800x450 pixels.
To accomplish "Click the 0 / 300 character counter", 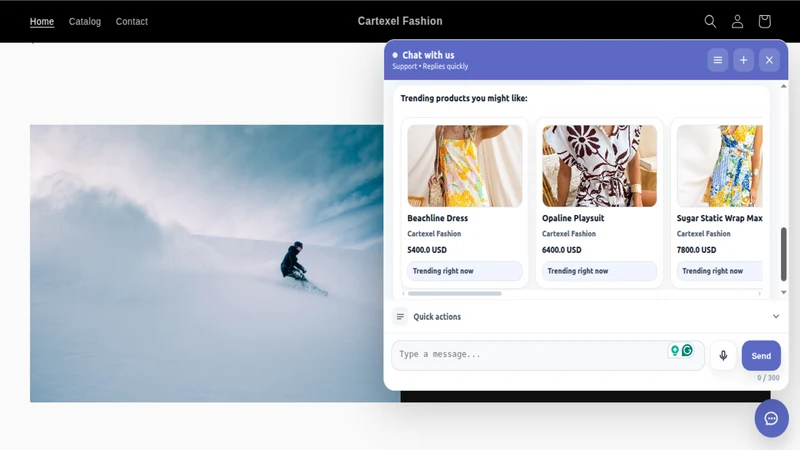I will pyautogui.click(x=768, y=378).
